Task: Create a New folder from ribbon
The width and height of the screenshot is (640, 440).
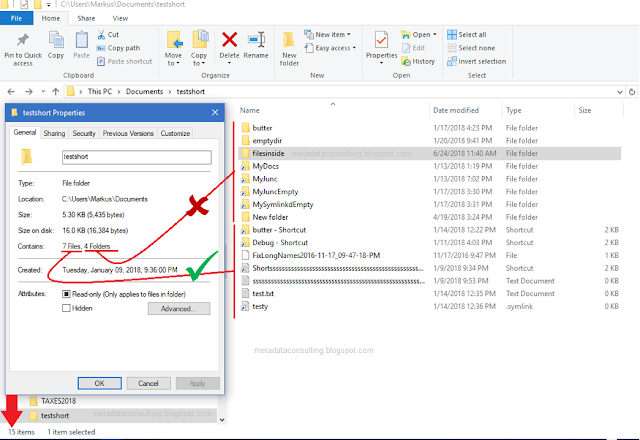Action: pos(289,48)
